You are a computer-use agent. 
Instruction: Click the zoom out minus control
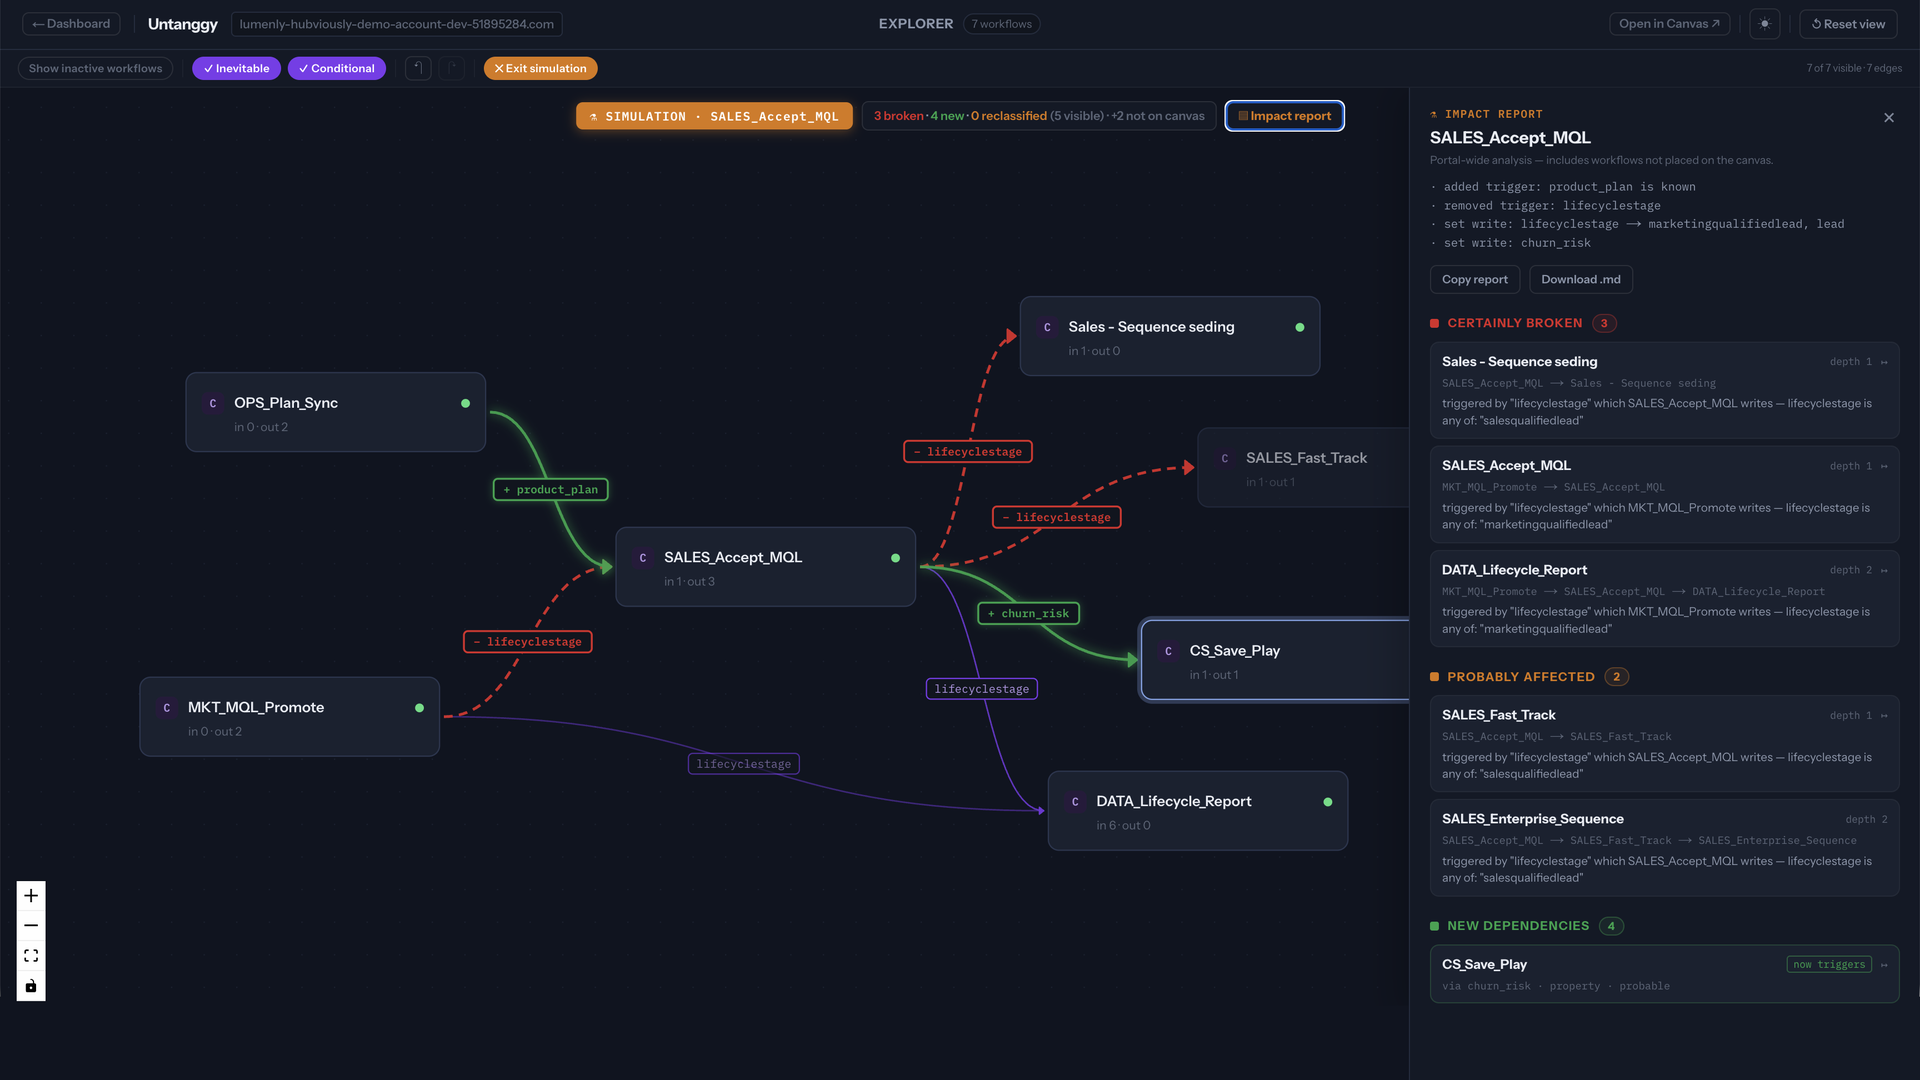click(x=31, y=925)
